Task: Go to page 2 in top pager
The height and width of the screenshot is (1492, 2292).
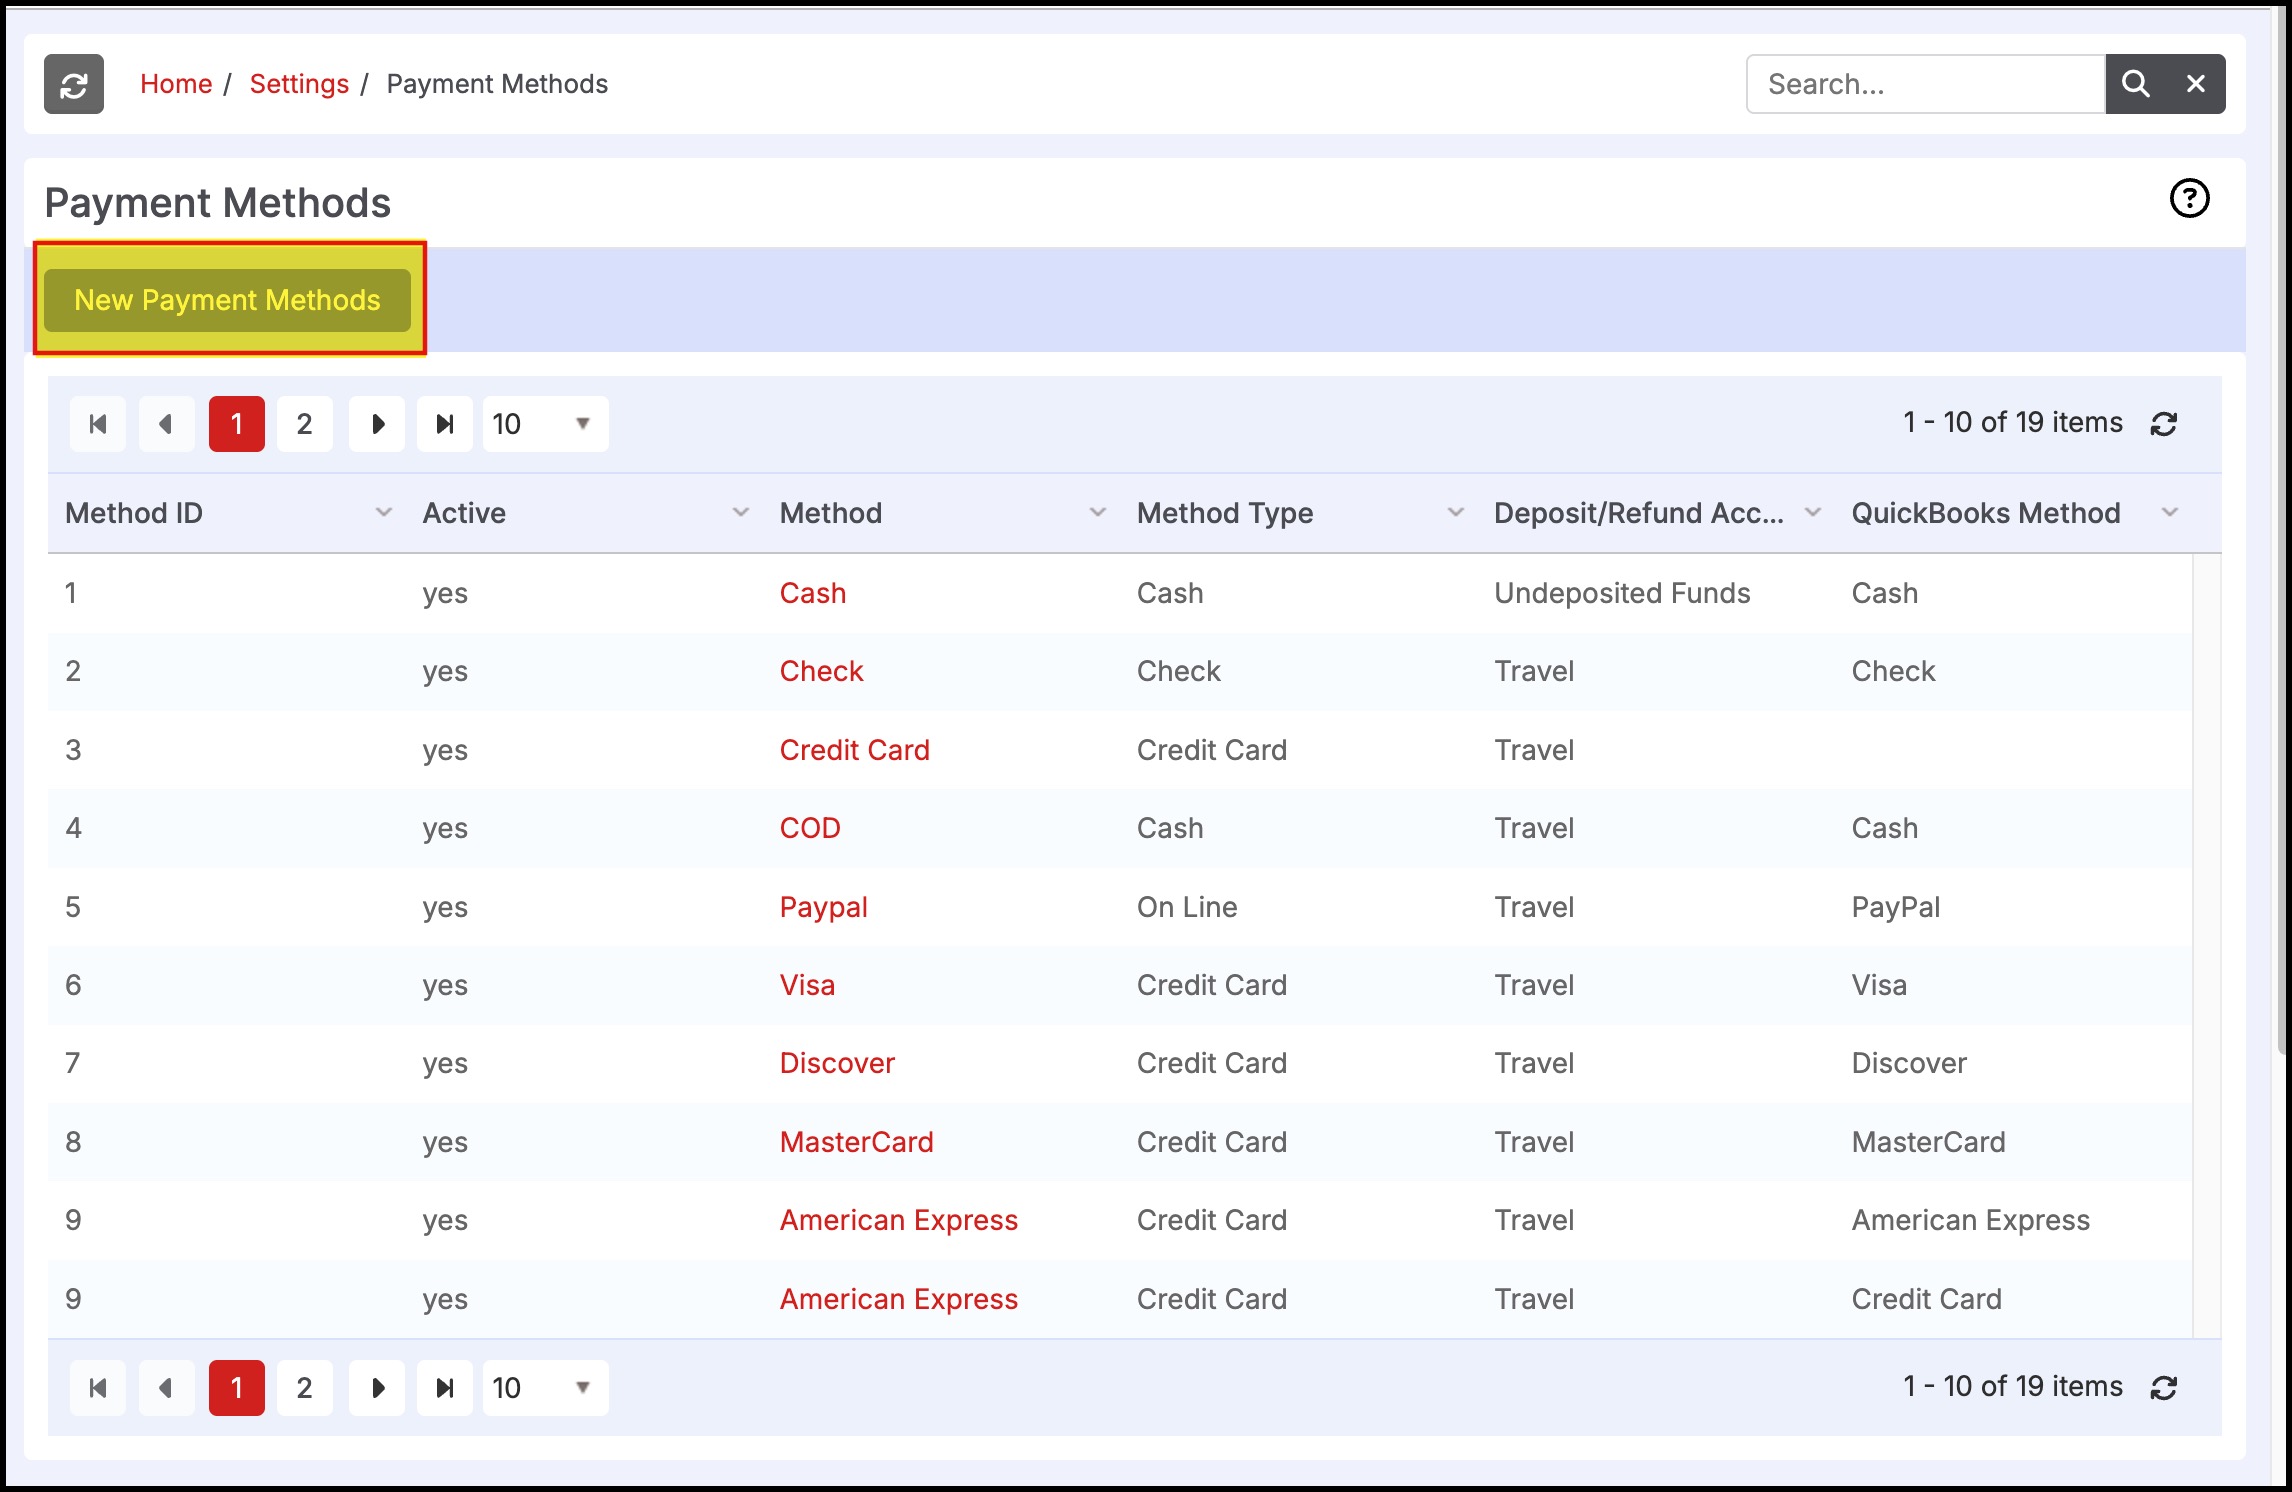Action: 305,424
